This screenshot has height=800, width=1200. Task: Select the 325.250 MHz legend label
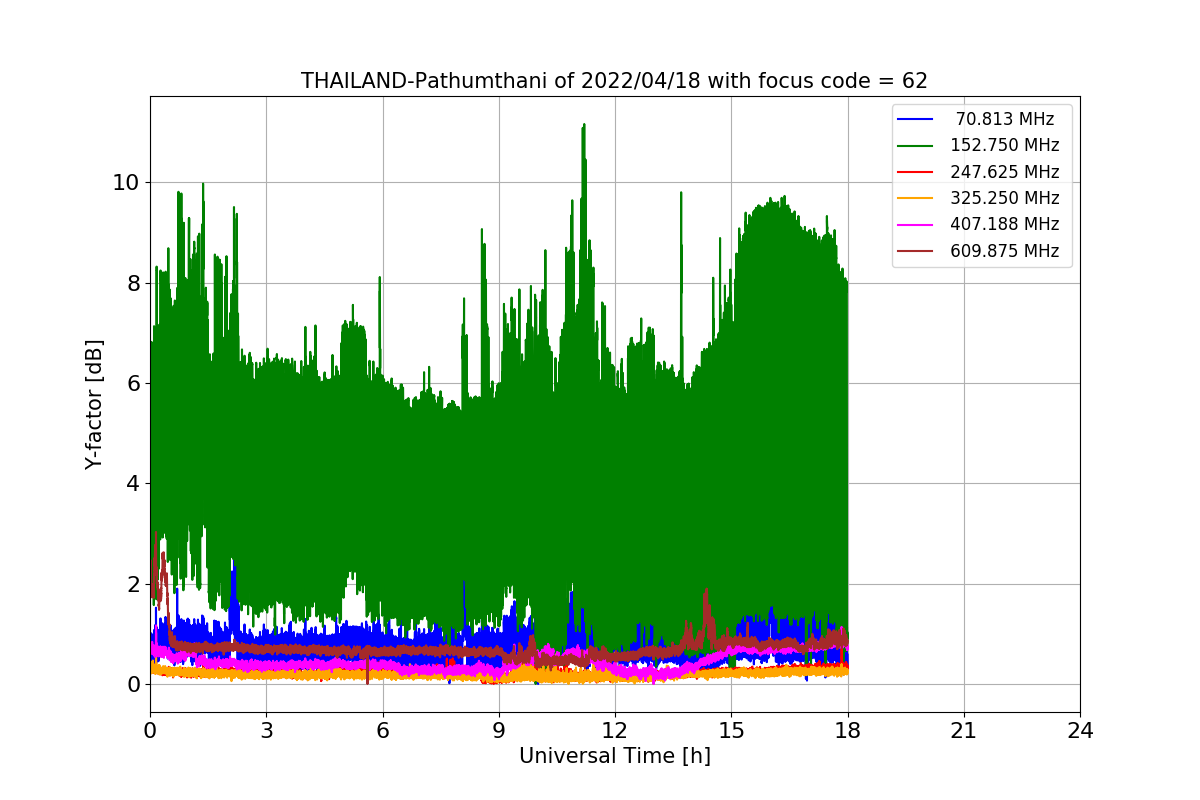(1004, 198)
